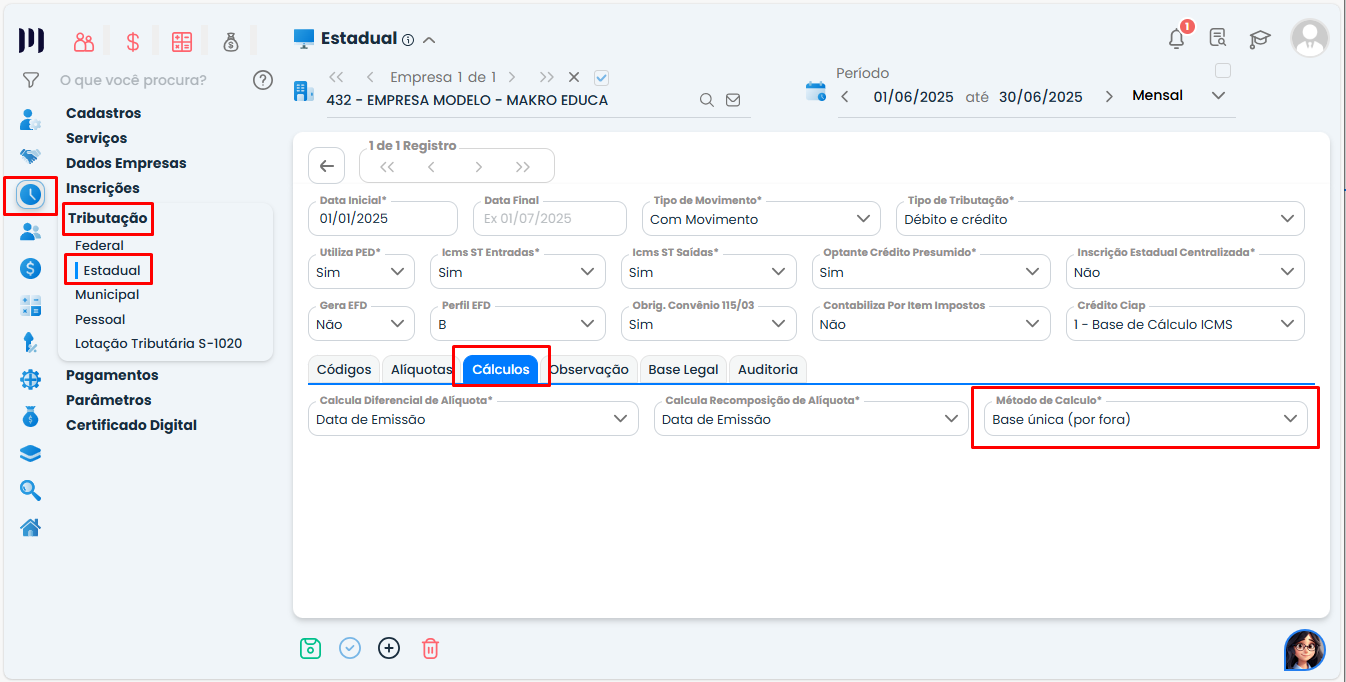Open Cadastros menu
Screen dimensions: 1346x682
[x=104, y=113]
